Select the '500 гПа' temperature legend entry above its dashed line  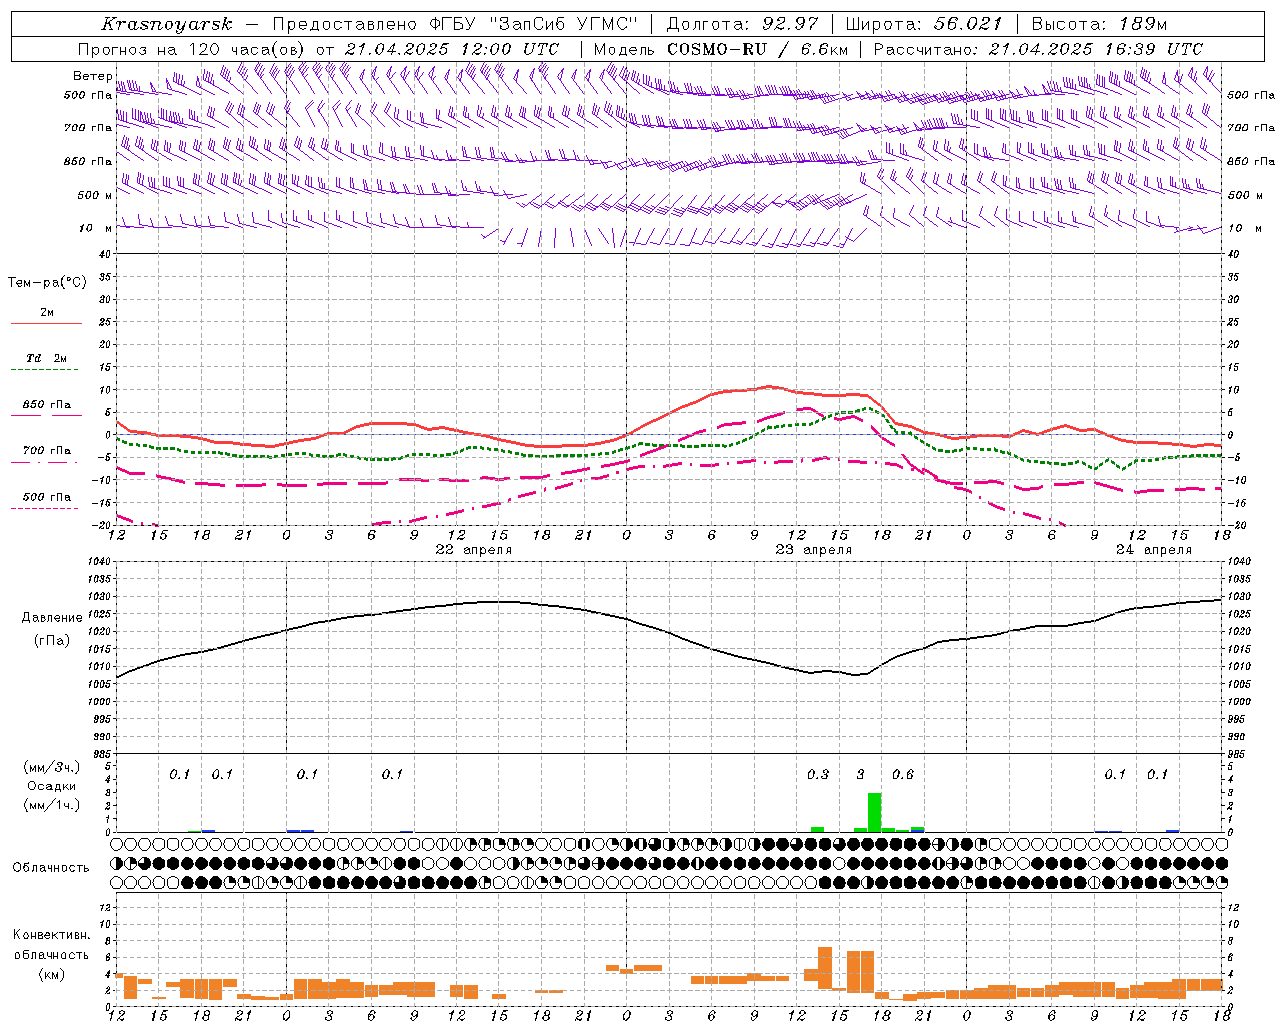coord(47,497)
